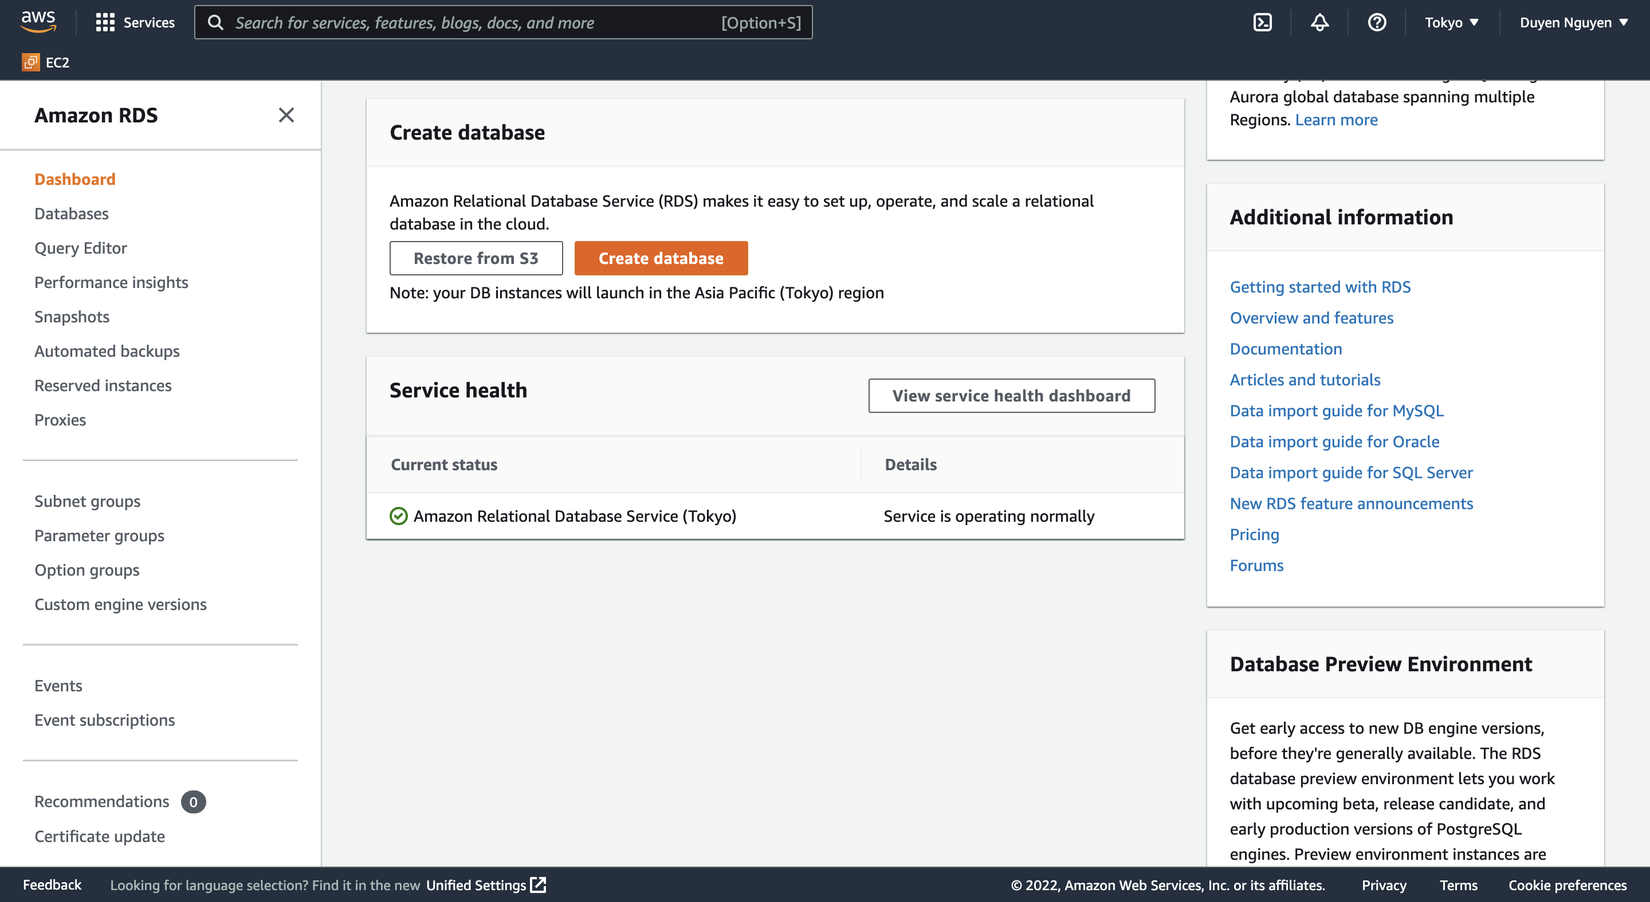
Task: Click the EC2 shortcut icon
Action: [31, 62]
